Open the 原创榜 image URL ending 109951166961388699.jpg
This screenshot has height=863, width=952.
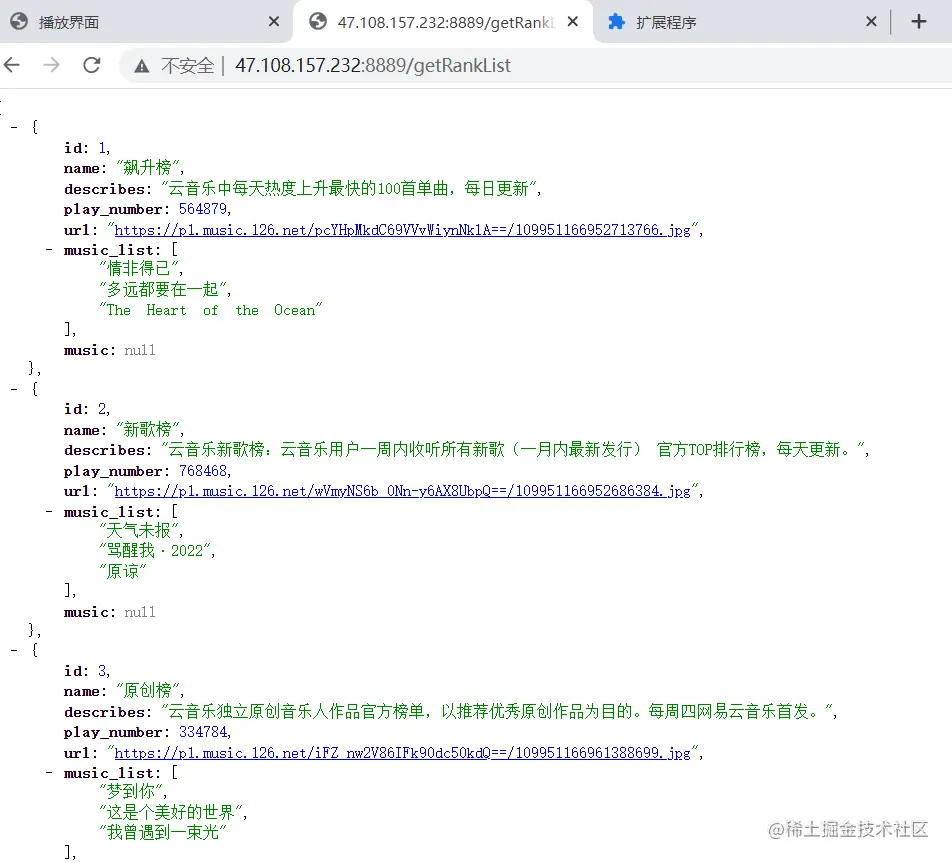[402, 753]
